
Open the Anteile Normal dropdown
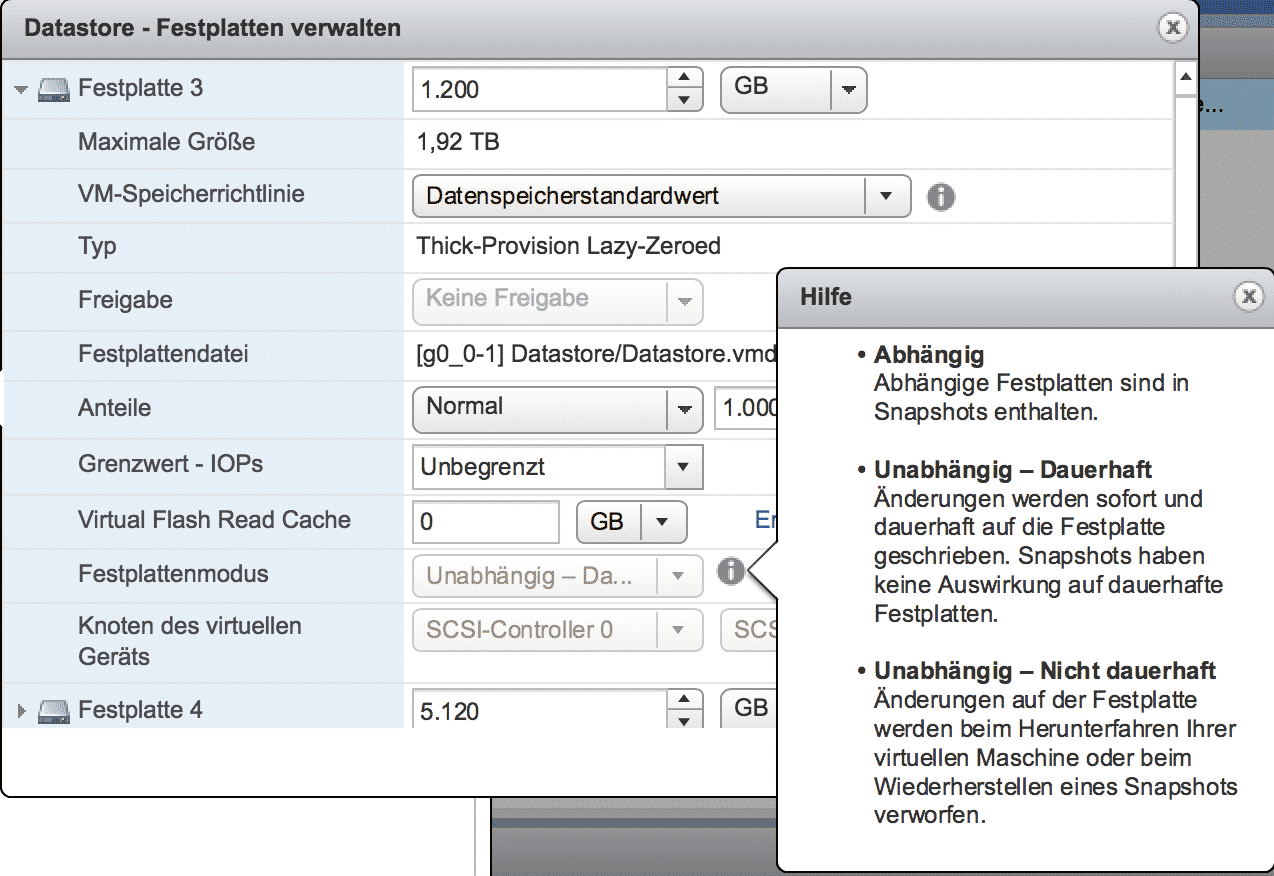tap(684, 409)
